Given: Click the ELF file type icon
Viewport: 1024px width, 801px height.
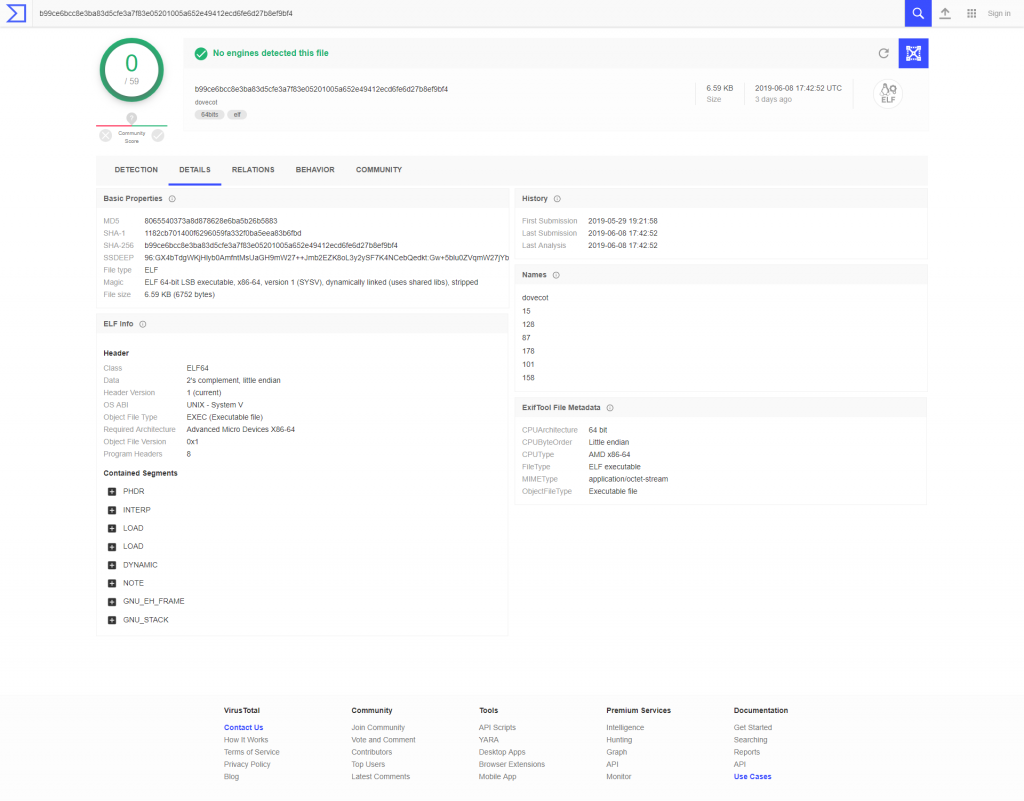Looking at the screenshot, I should pyautogui.click(x=888, y=93).
